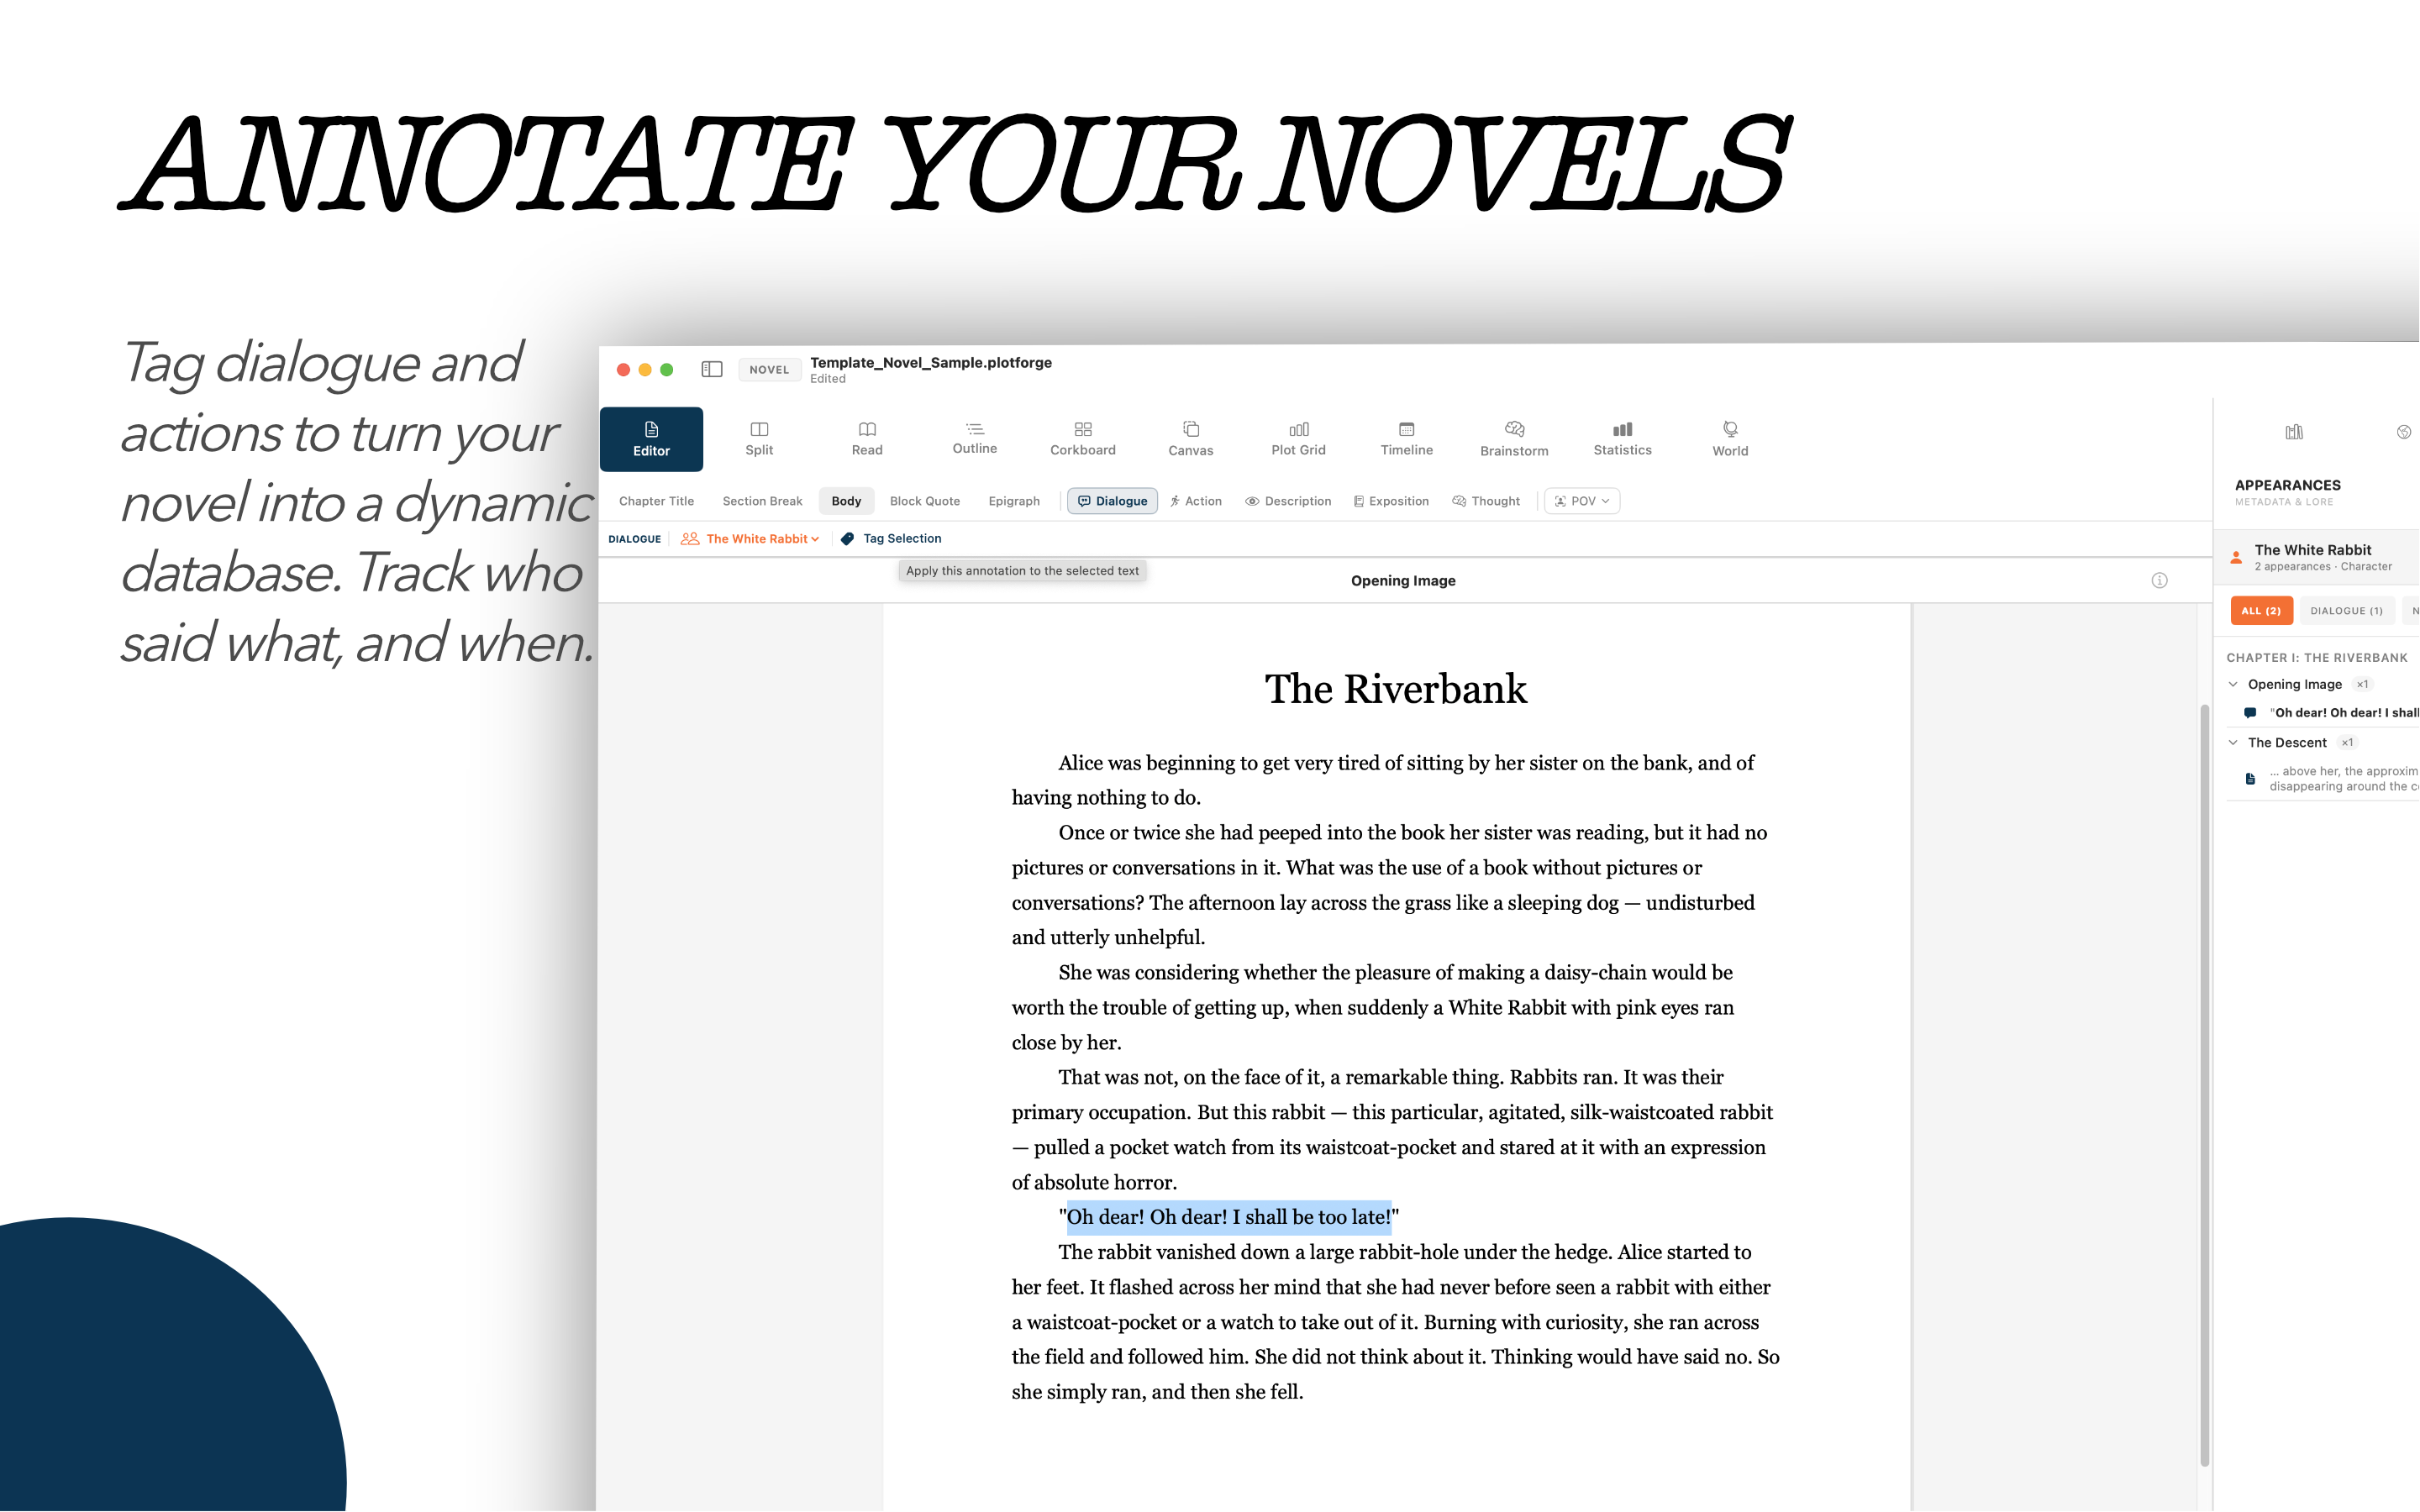Click the Opening Image scene title bar
The height and width of the screenshot is (1512, 2420).
point(1403,581)
